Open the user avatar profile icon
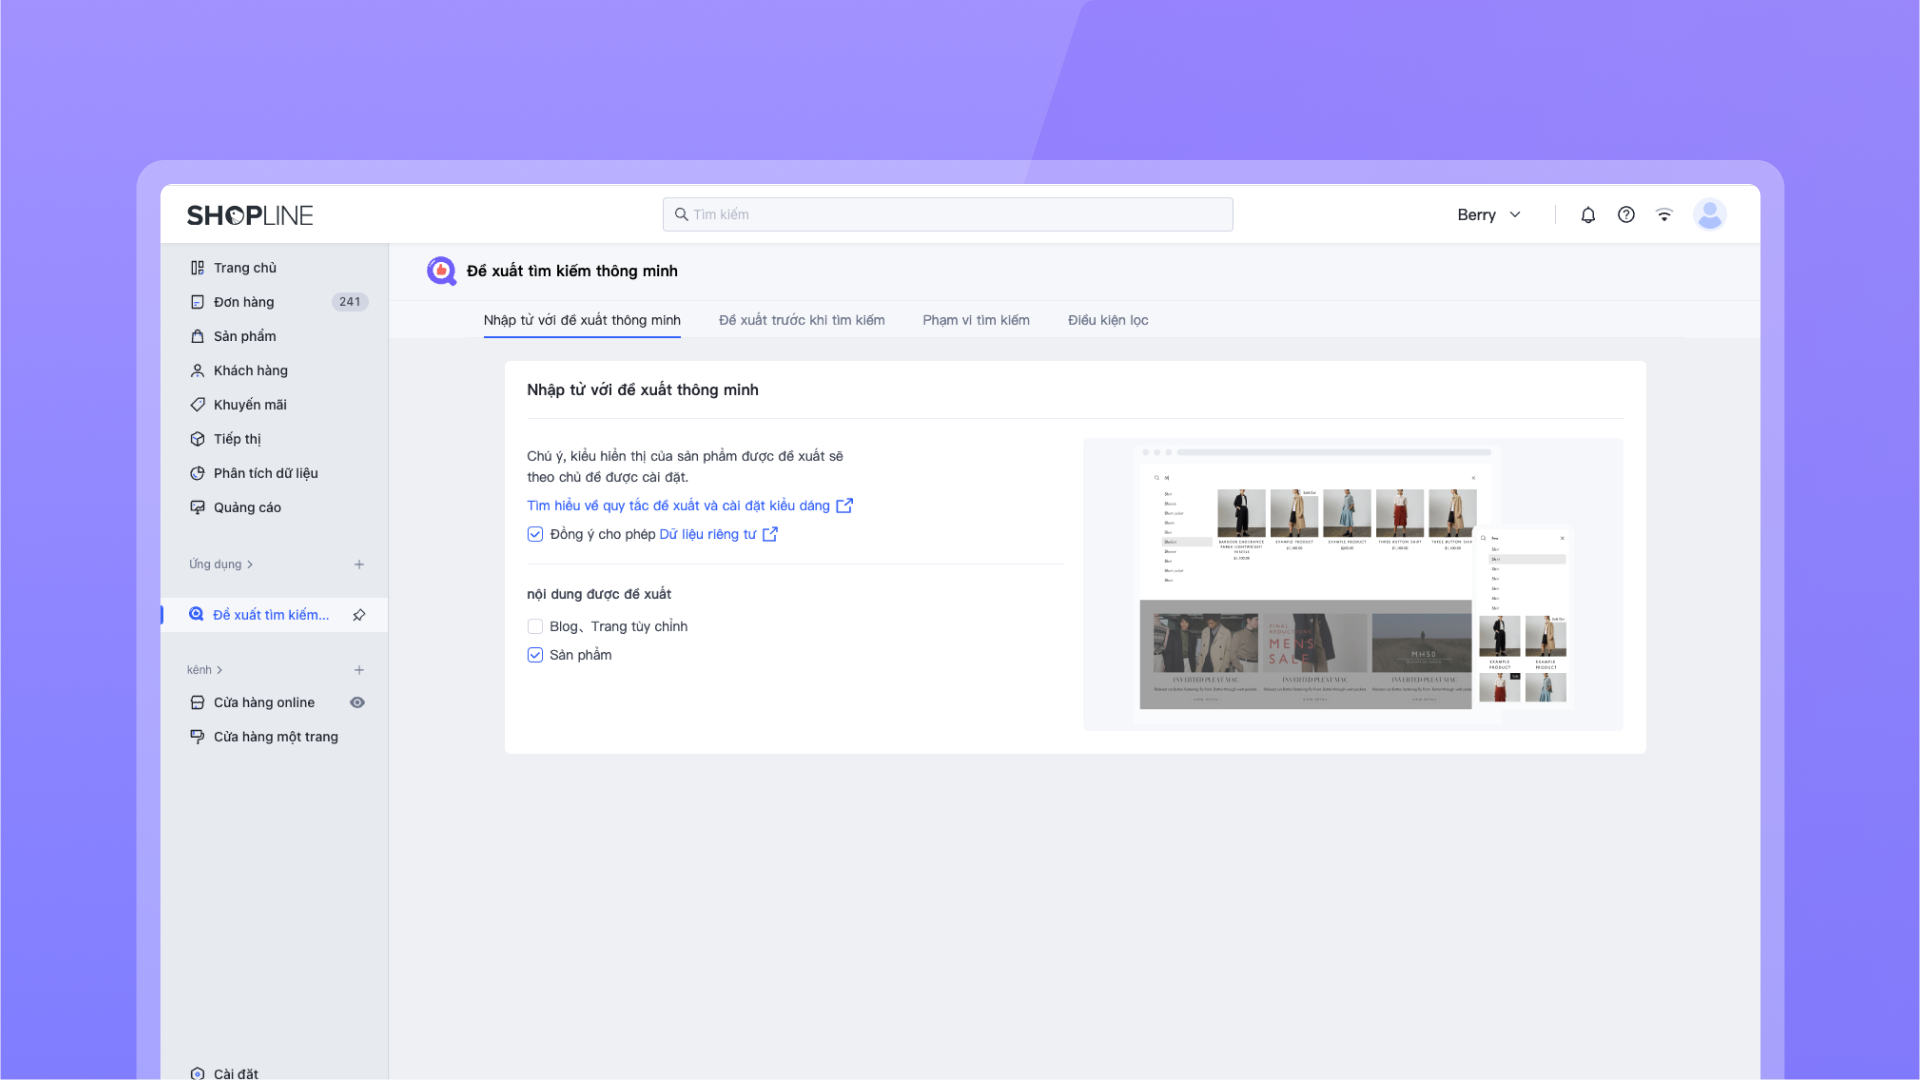 click(1709, 214)
